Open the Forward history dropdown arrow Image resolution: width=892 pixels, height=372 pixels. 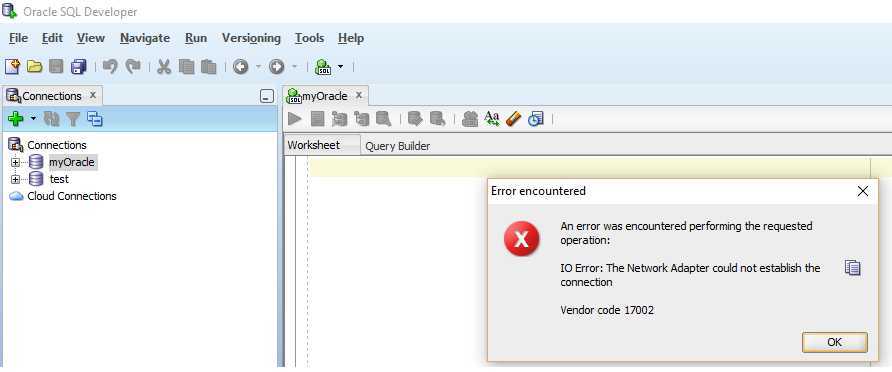pos(294,67)
